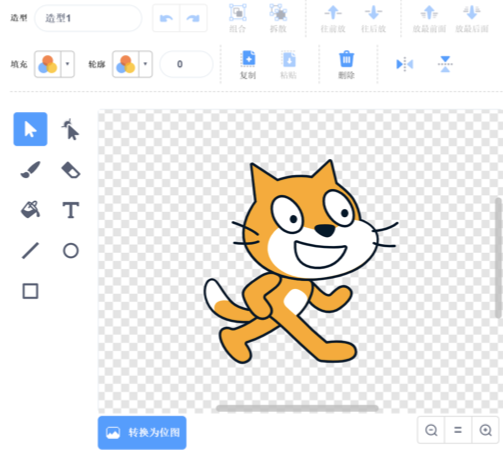Select the Circle tool
503x454 pixels.
[x=71, y=251]
